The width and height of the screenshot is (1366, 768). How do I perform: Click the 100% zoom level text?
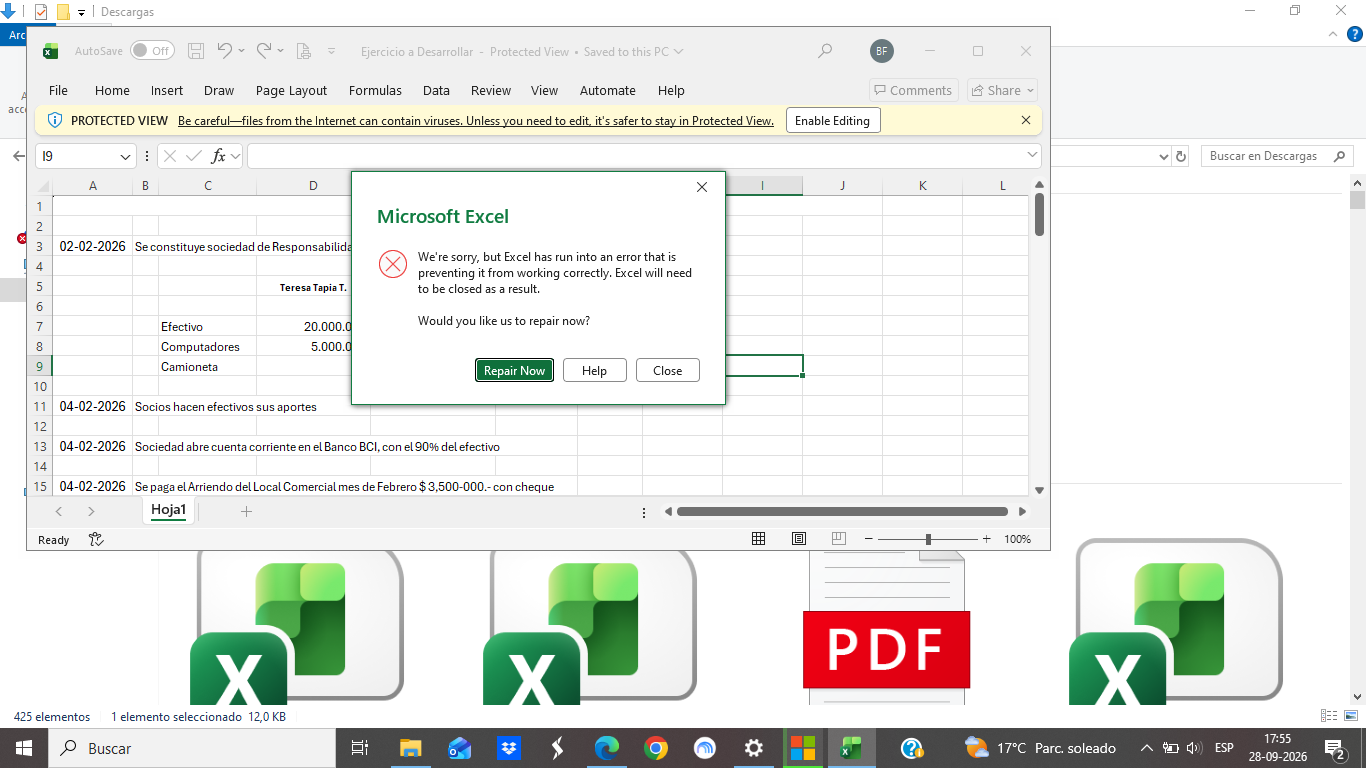1017,539
